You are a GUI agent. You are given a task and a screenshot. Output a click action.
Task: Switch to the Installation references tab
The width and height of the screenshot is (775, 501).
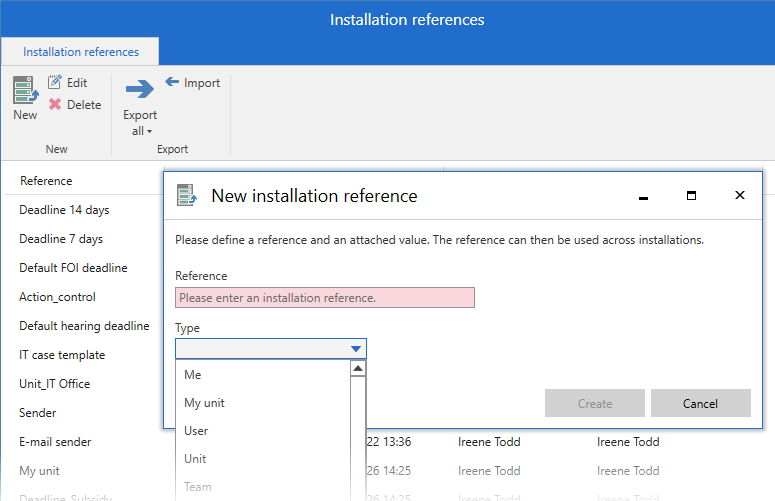tap(81, 52)
